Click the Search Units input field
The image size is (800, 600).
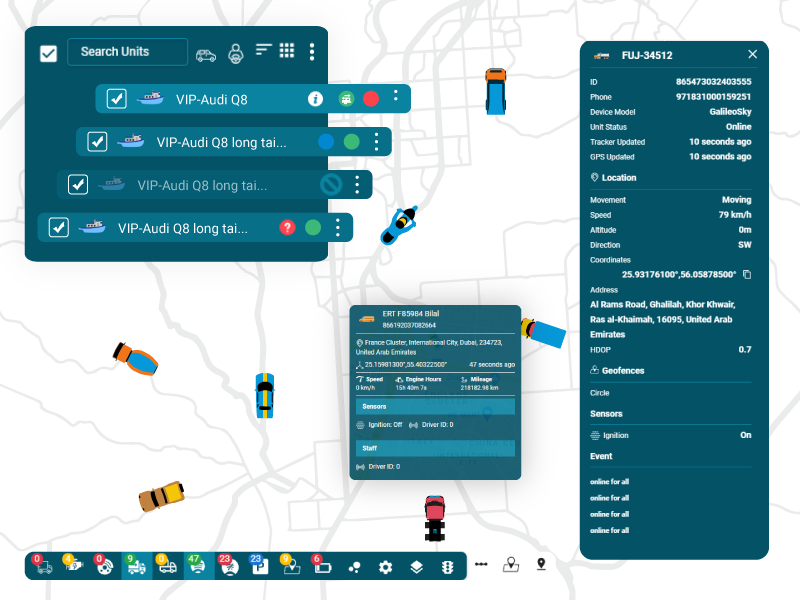pyautogui.click(x=128, y=52)
